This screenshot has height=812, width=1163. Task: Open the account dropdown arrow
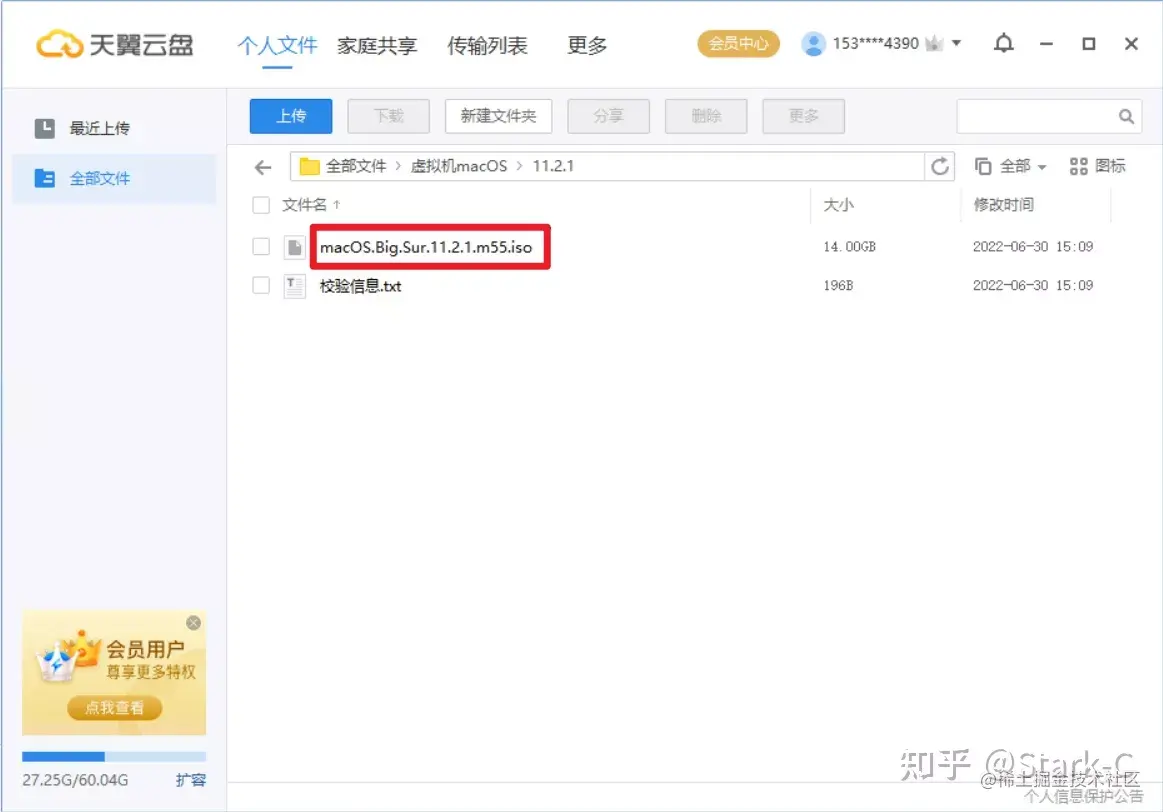[x=957, y=43]
